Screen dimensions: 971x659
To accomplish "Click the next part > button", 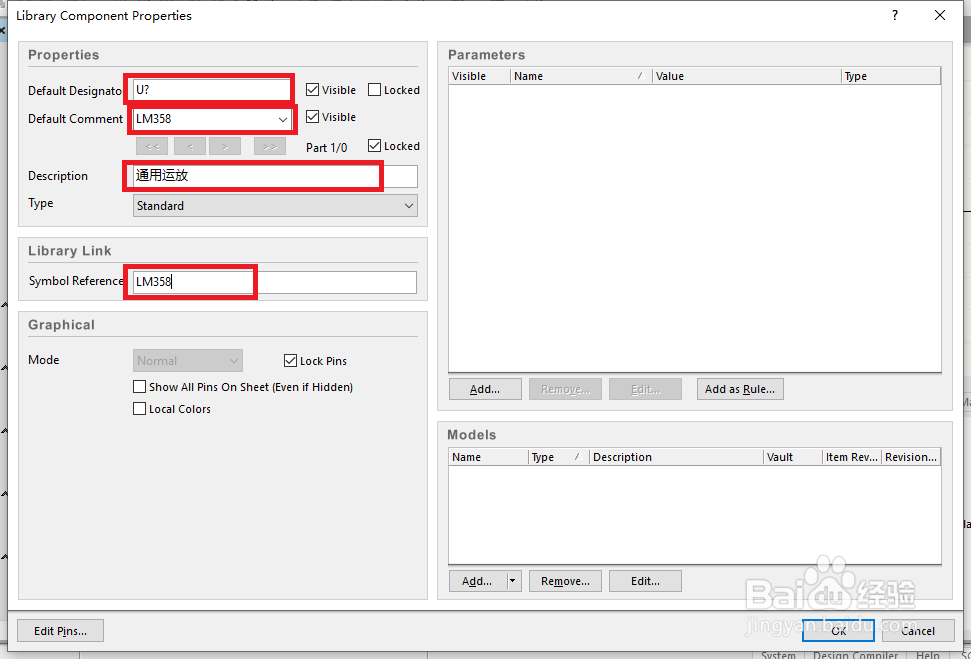I will 225,147.
